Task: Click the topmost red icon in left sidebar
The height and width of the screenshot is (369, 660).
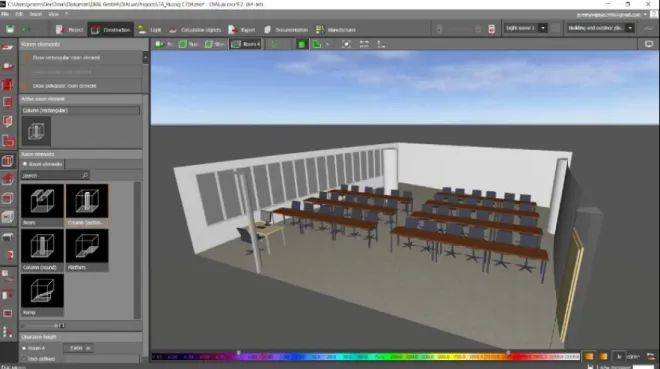Action: tap(8, 47)
